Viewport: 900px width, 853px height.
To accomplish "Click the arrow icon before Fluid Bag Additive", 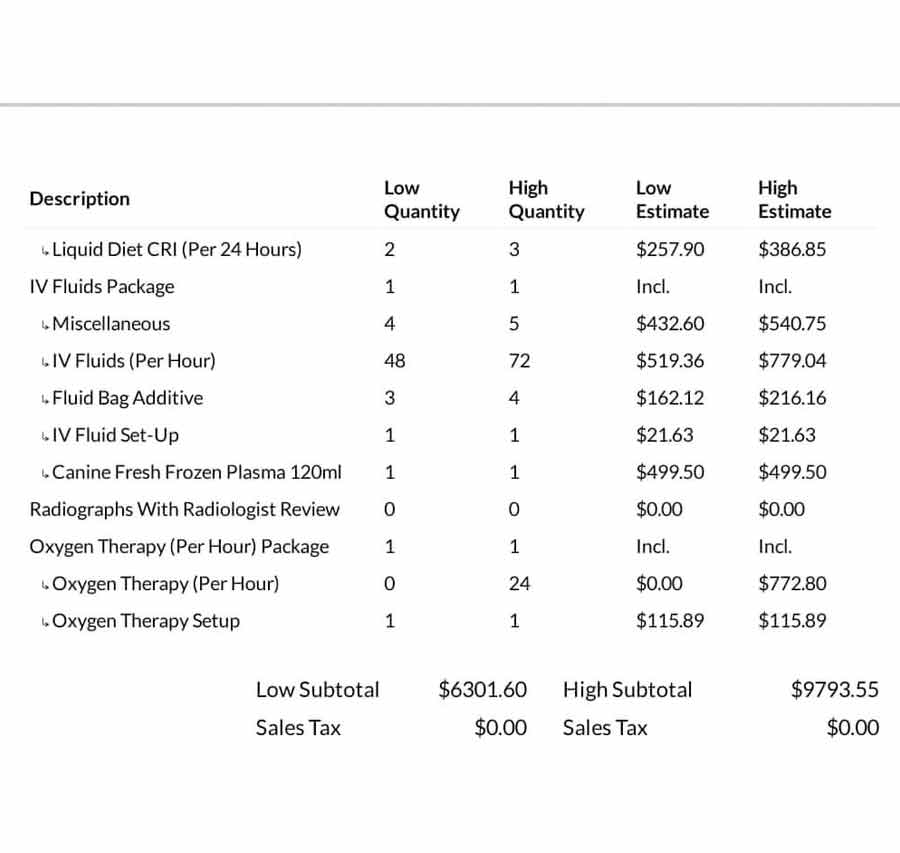I will tap(44, 399).
